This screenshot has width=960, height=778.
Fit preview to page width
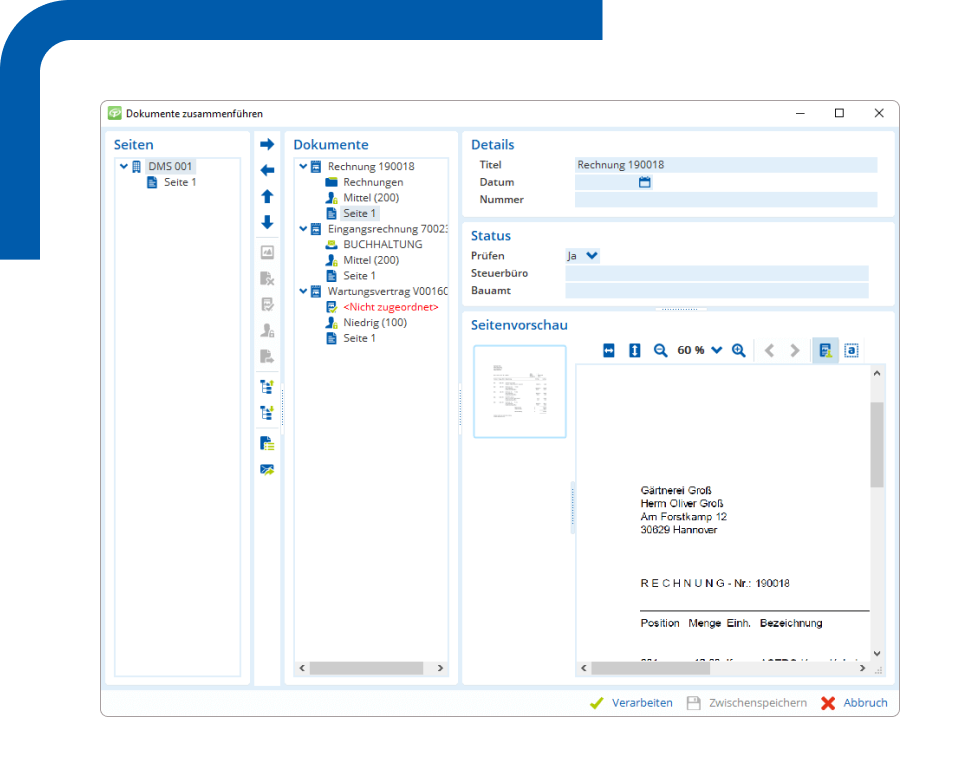[x=609, y=350]
